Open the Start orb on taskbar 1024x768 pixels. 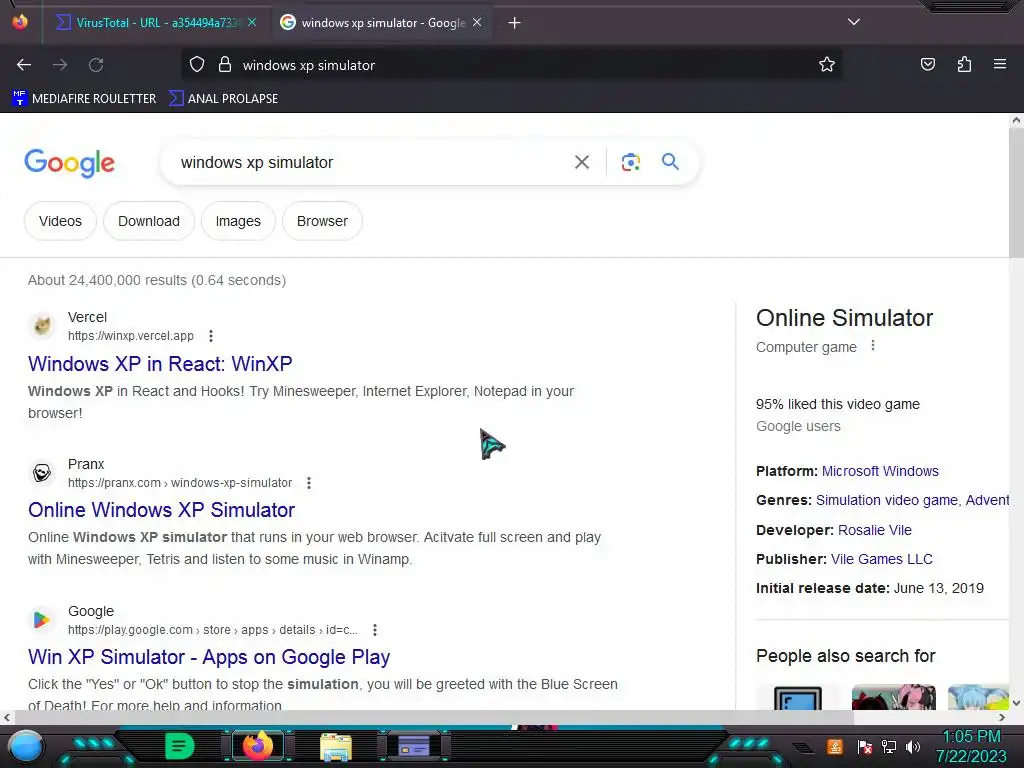pyautogui.click(x=26, y=746)
